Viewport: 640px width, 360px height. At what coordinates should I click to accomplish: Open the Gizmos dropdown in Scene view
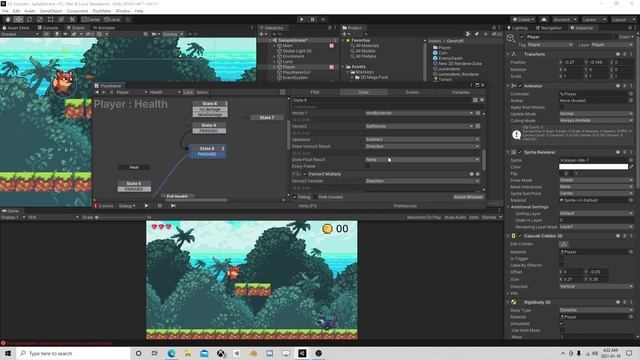tap(173, 34)
